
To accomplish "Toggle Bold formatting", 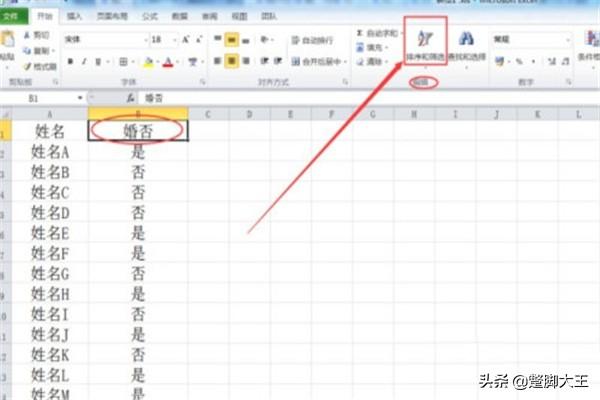I will [x=70, y=61].
